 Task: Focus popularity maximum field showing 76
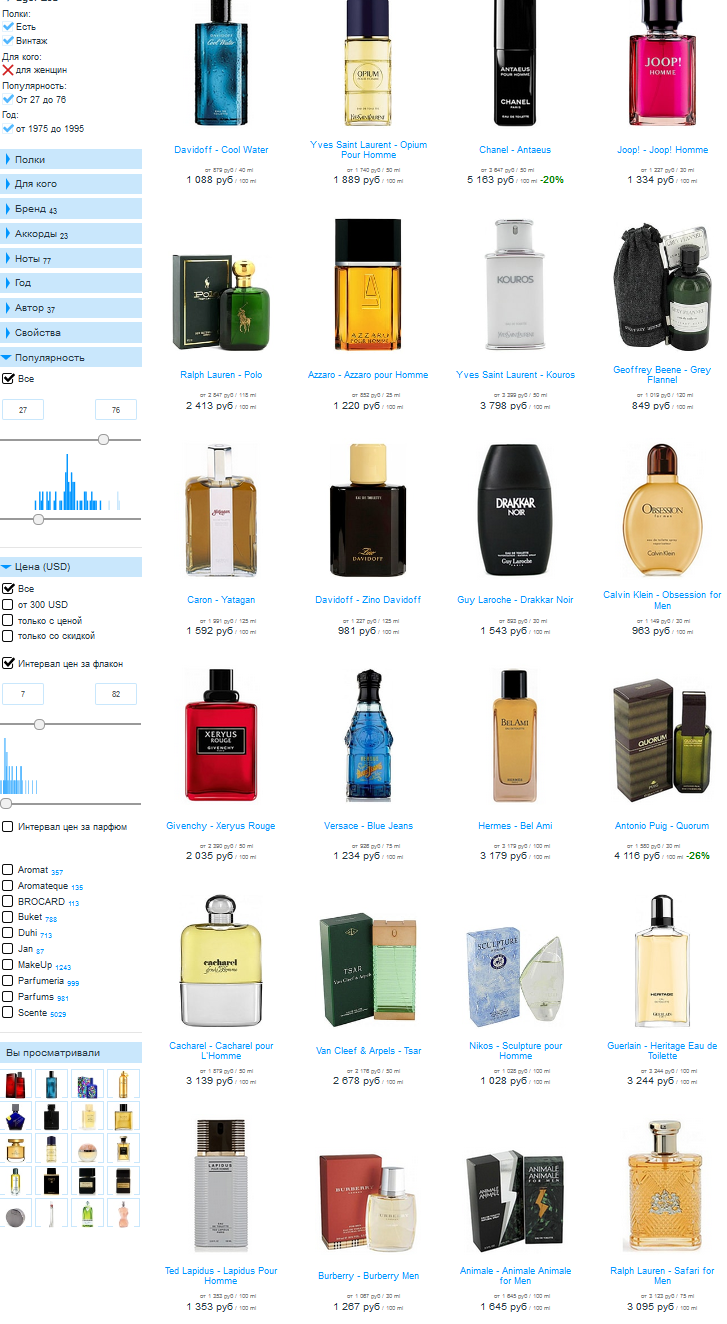pos(116,410)
